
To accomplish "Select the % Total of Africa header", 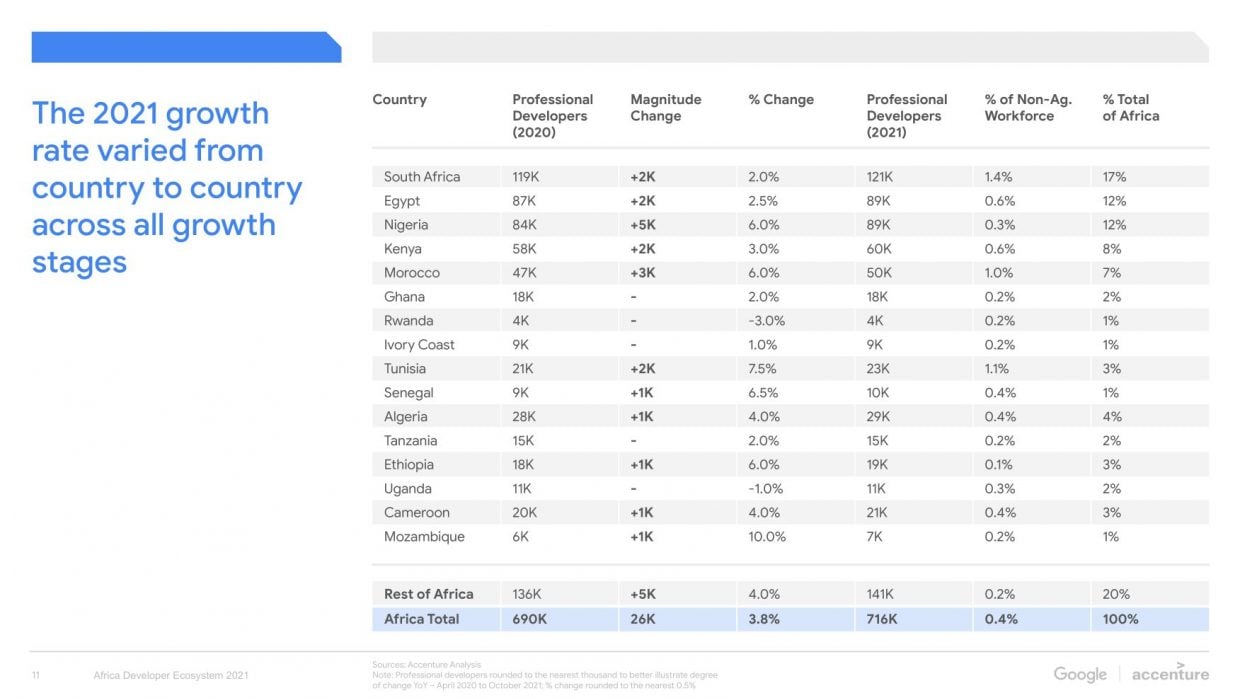I will 1130,107.
